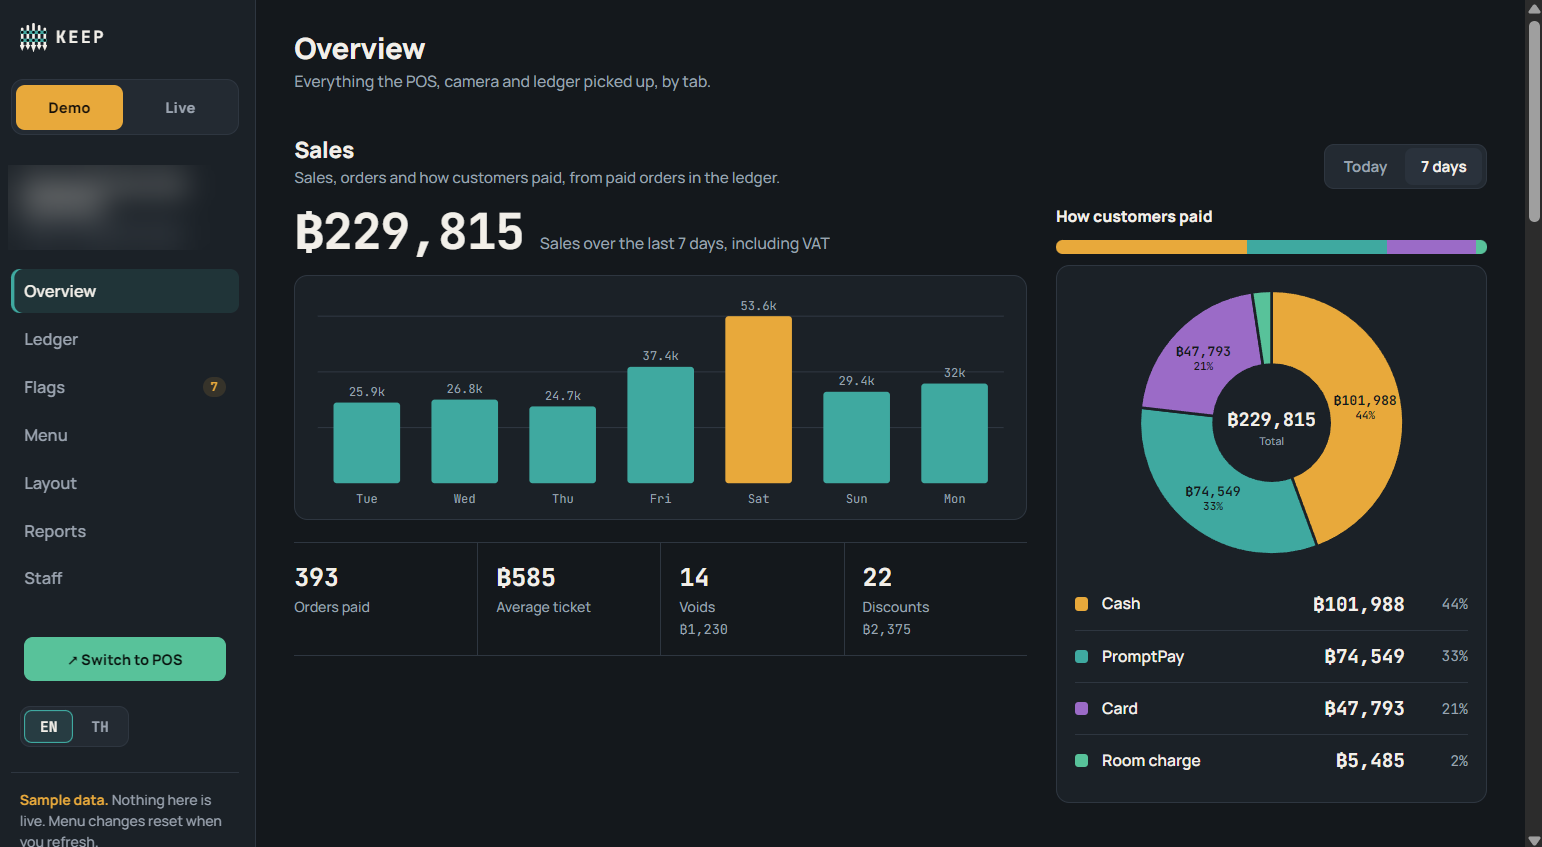Image resolution: width=1542 pixels, height=847 pixels.
Task: Click the Friday 37.4k bar
Action: (660, 425)
